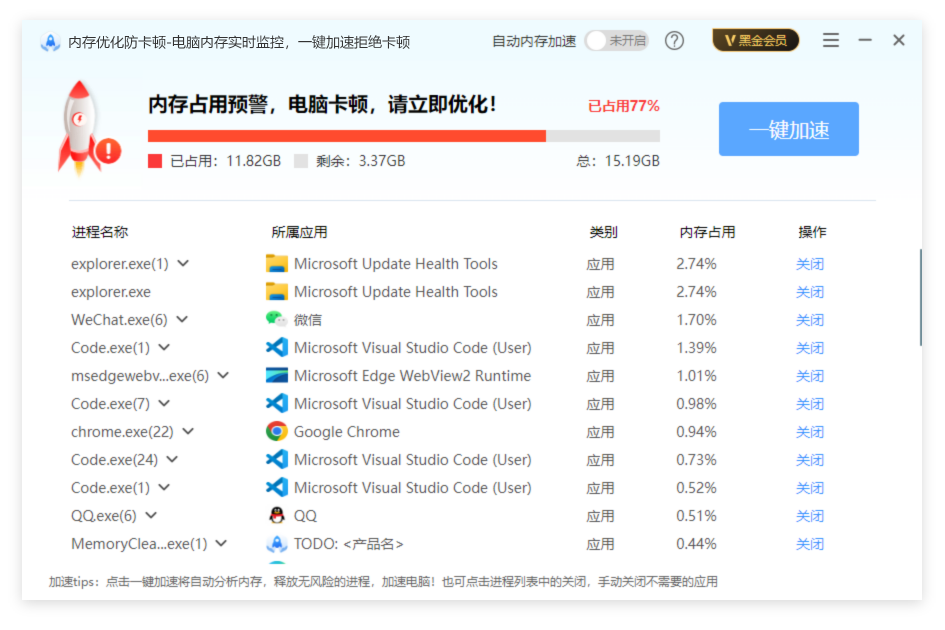Expand the explorer.exe(1) process group

(183, 263)
